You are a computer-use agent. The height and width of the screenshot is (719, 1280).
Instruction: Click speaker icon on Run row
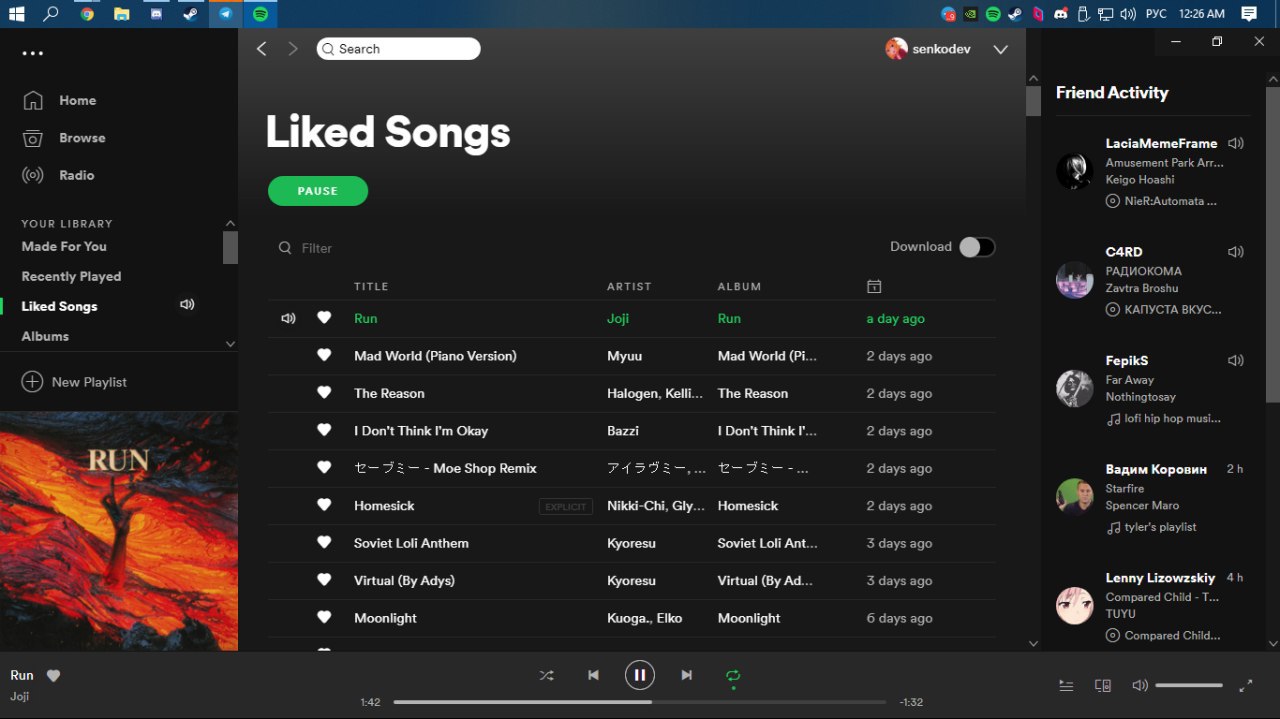pyautogui.click(x=288, y=318)
